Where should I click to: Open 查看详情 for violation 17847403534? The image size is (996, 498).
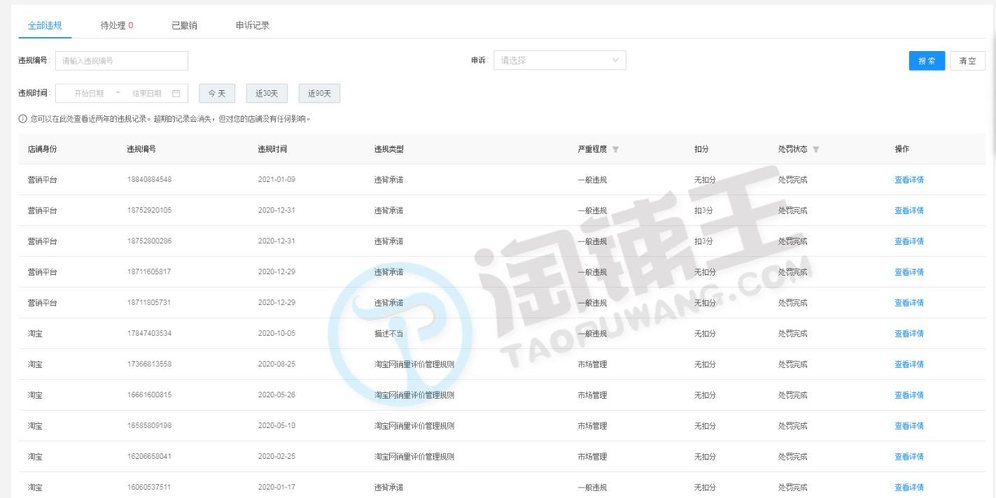point(908,334)
